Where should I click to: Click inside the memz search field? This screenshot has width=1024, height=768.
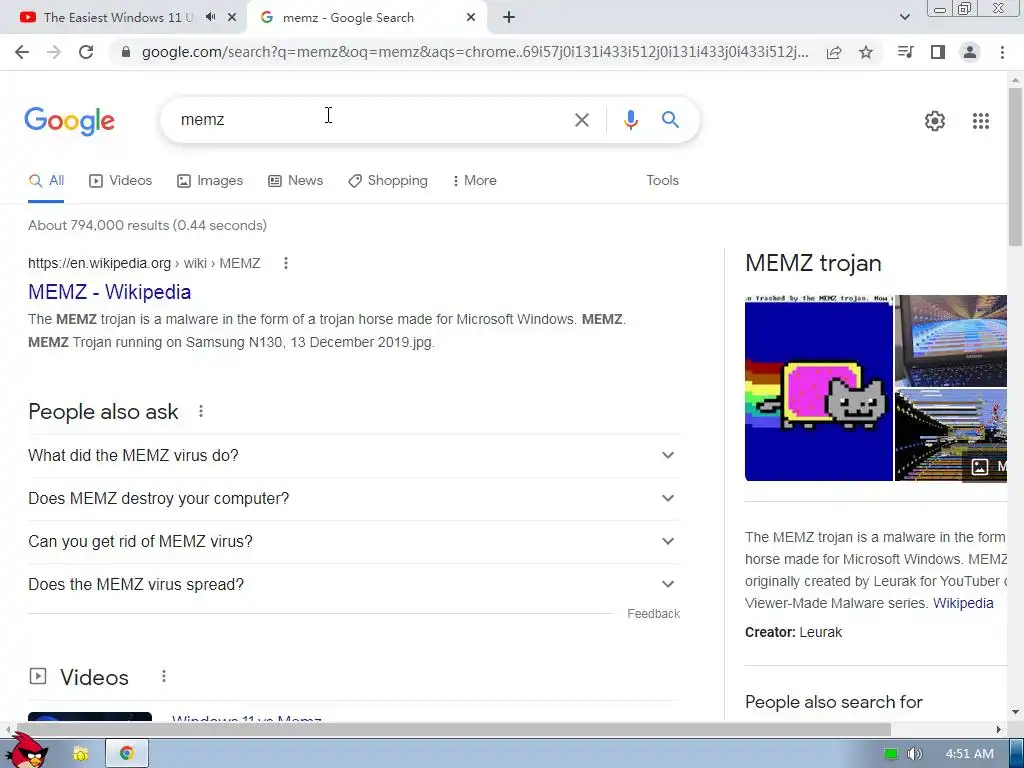(366, 120)
